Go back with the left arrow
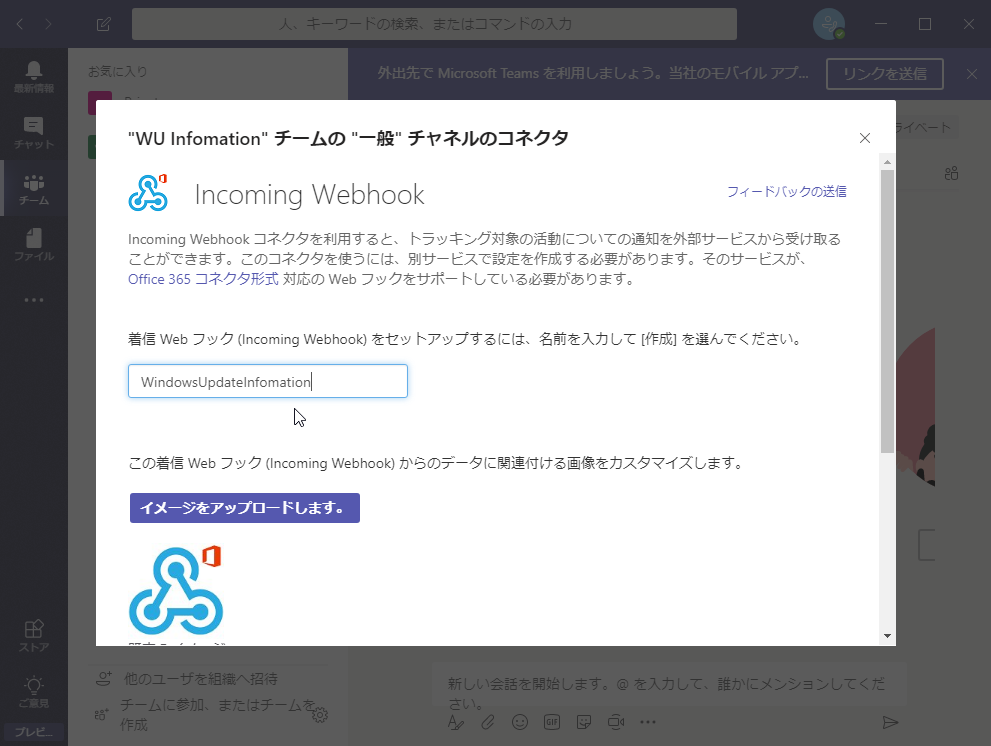Image resolution: width=991 pixels, height=746 pixels. [20, 24]
